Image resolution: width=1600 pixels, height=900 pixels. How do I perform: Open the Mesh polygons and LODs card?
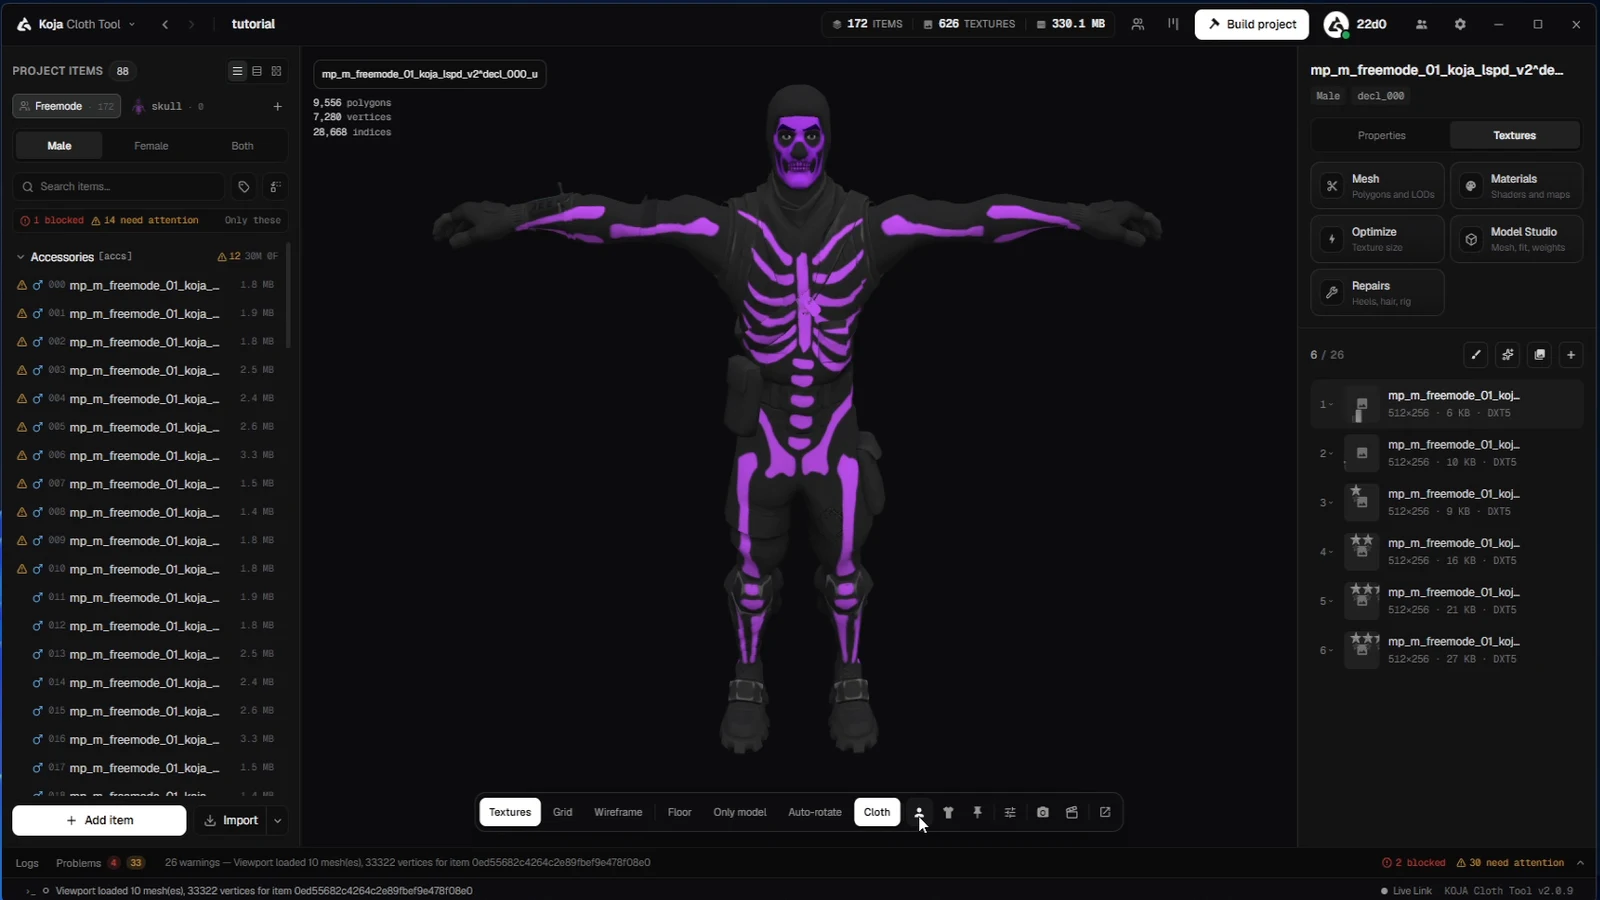1377,186
